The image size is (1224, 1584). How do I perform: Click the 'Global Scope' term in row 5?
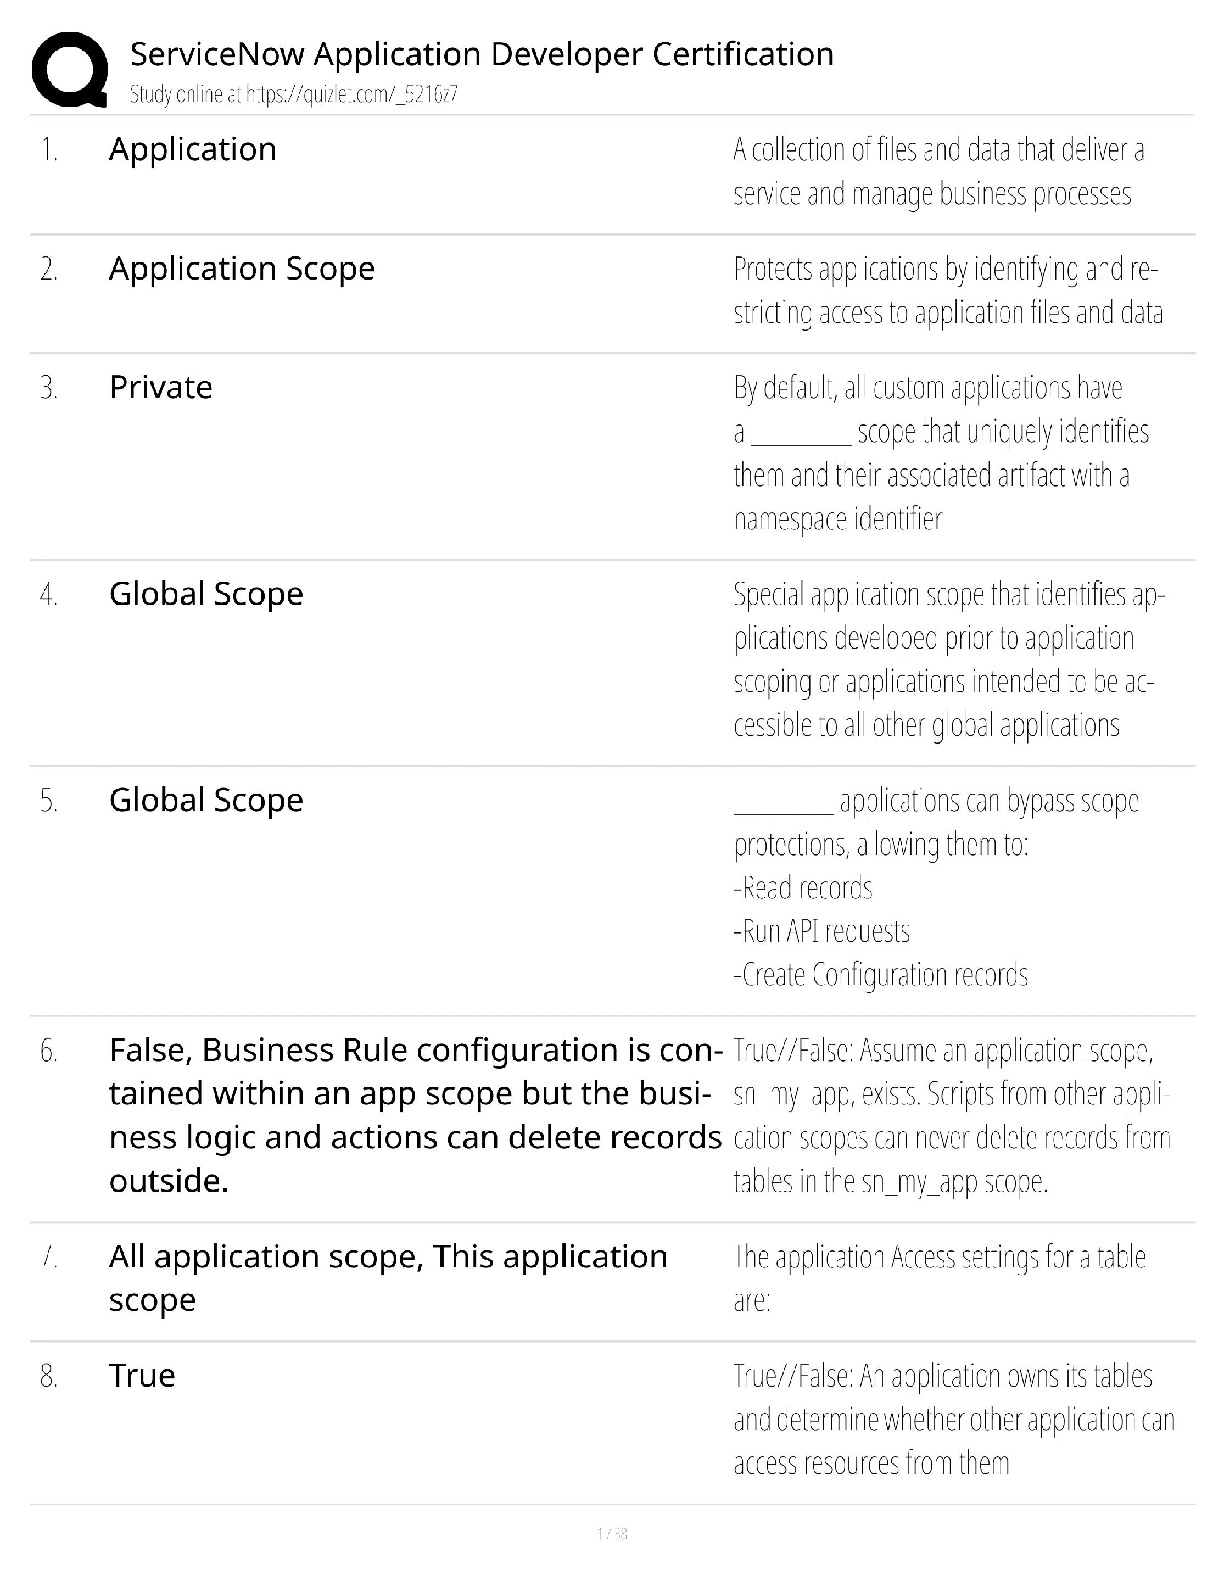(206, 800)
